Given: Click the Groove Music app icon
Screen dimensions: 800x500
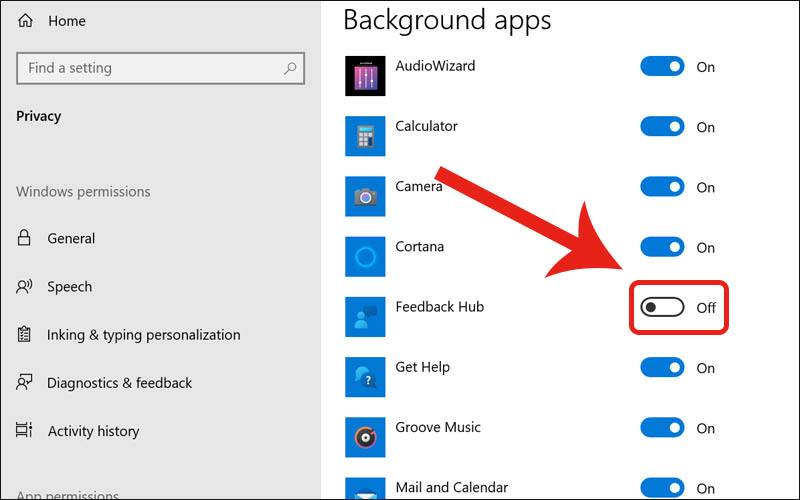Looking at the screenshot, I should tap(365, 437).
